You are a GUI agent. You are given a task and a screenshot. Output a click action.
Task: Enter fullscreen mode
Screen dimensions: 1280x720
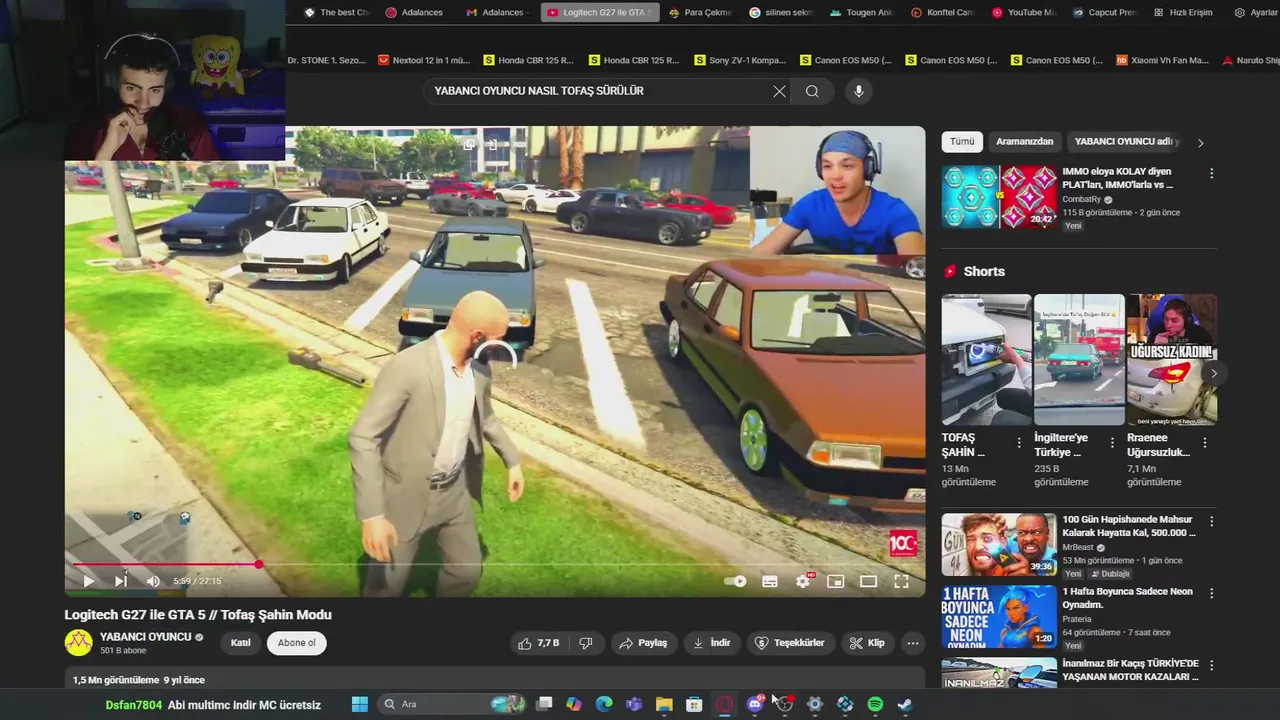pyautogui.click(x=901, y=581)
